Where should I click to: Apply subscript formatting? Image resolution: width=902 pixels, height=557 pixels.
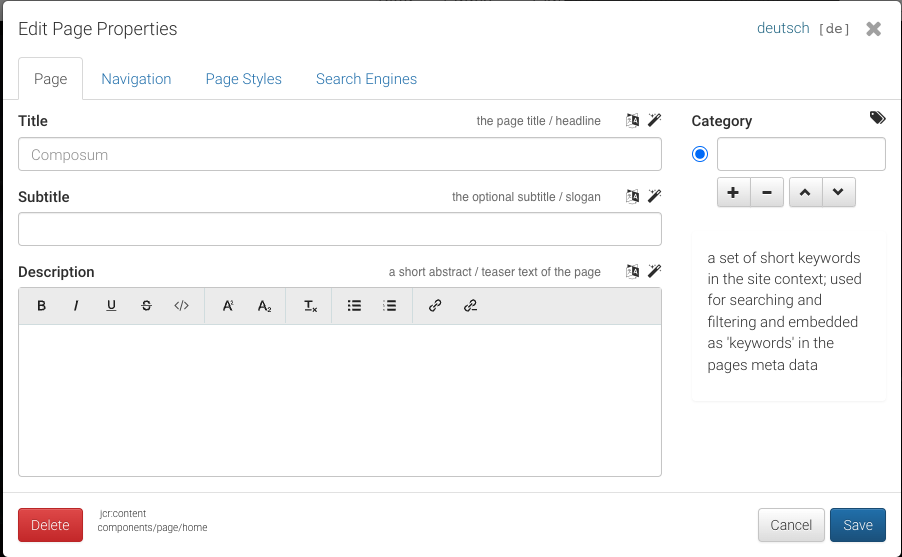click(264, 306)
